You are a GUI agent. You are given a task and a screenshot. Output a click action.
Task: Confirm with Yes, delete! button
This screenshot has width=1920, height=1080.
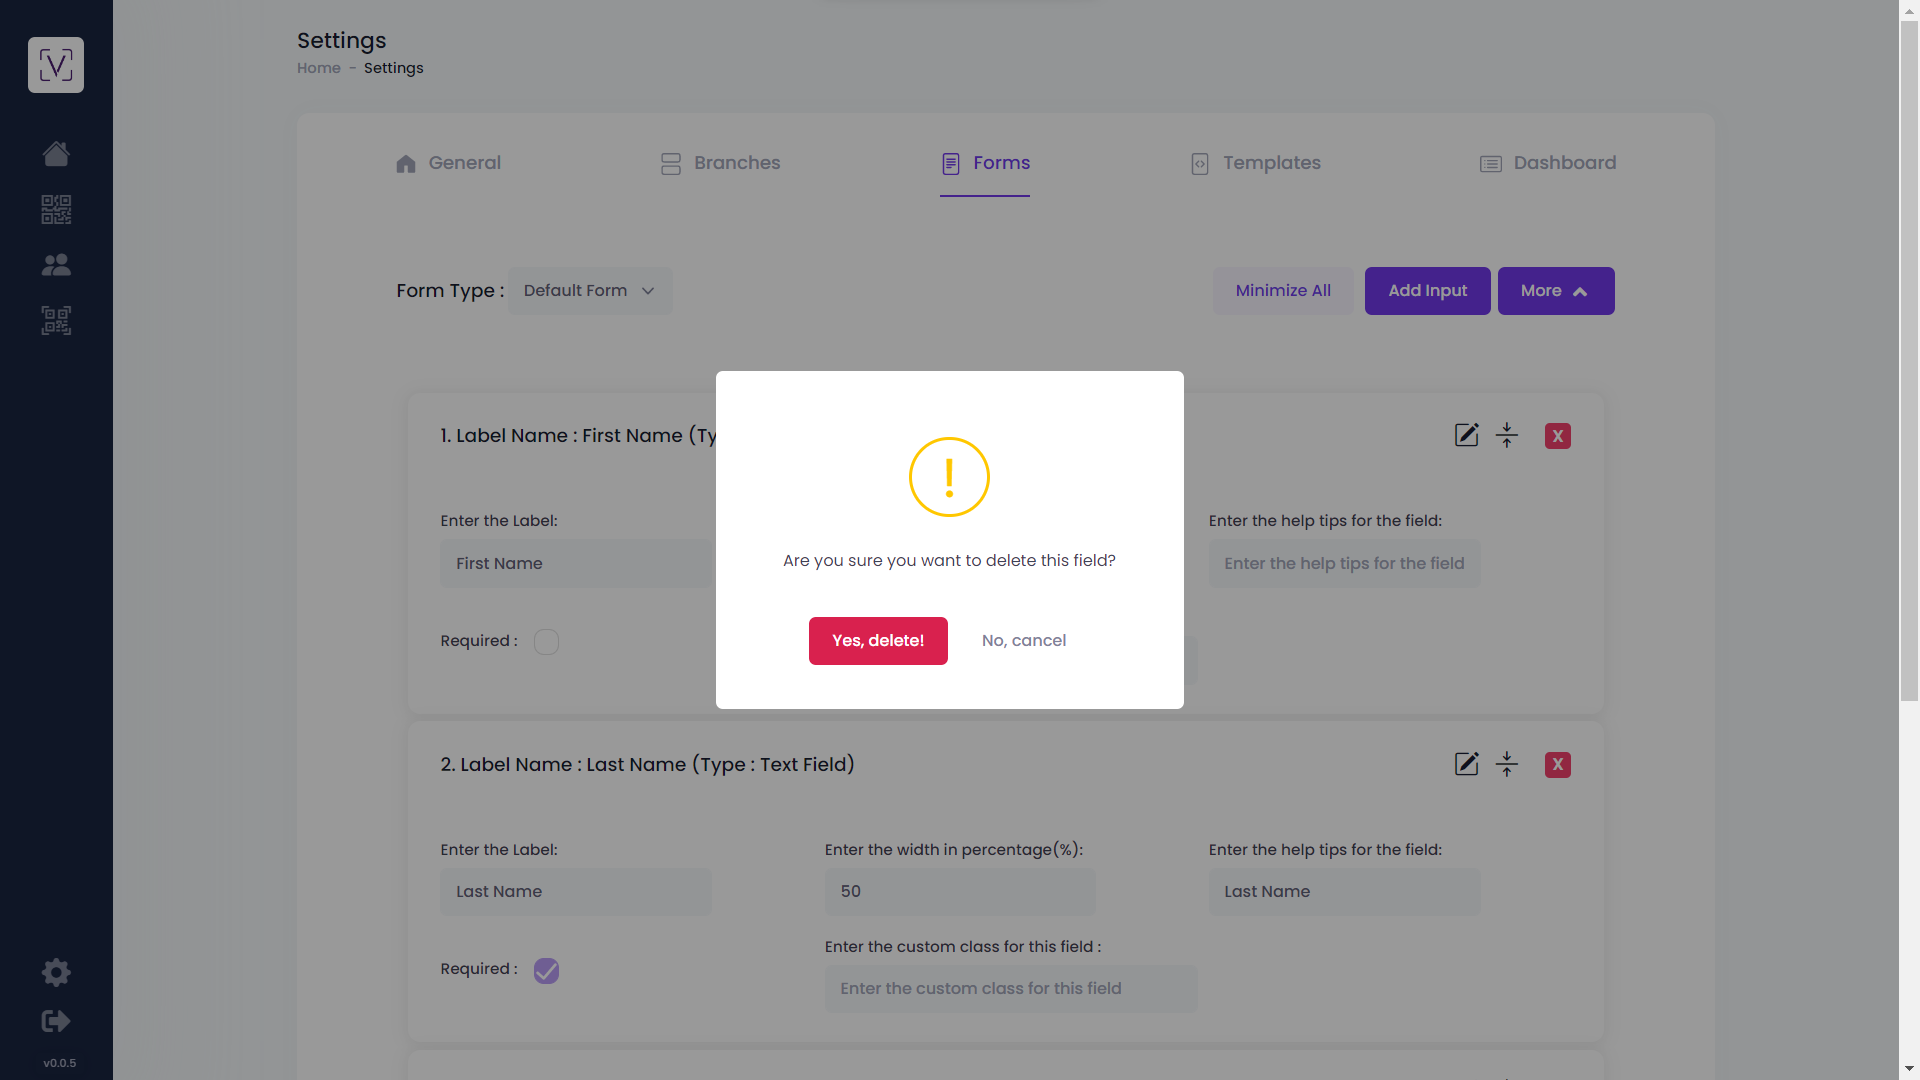tap(878, 641)
